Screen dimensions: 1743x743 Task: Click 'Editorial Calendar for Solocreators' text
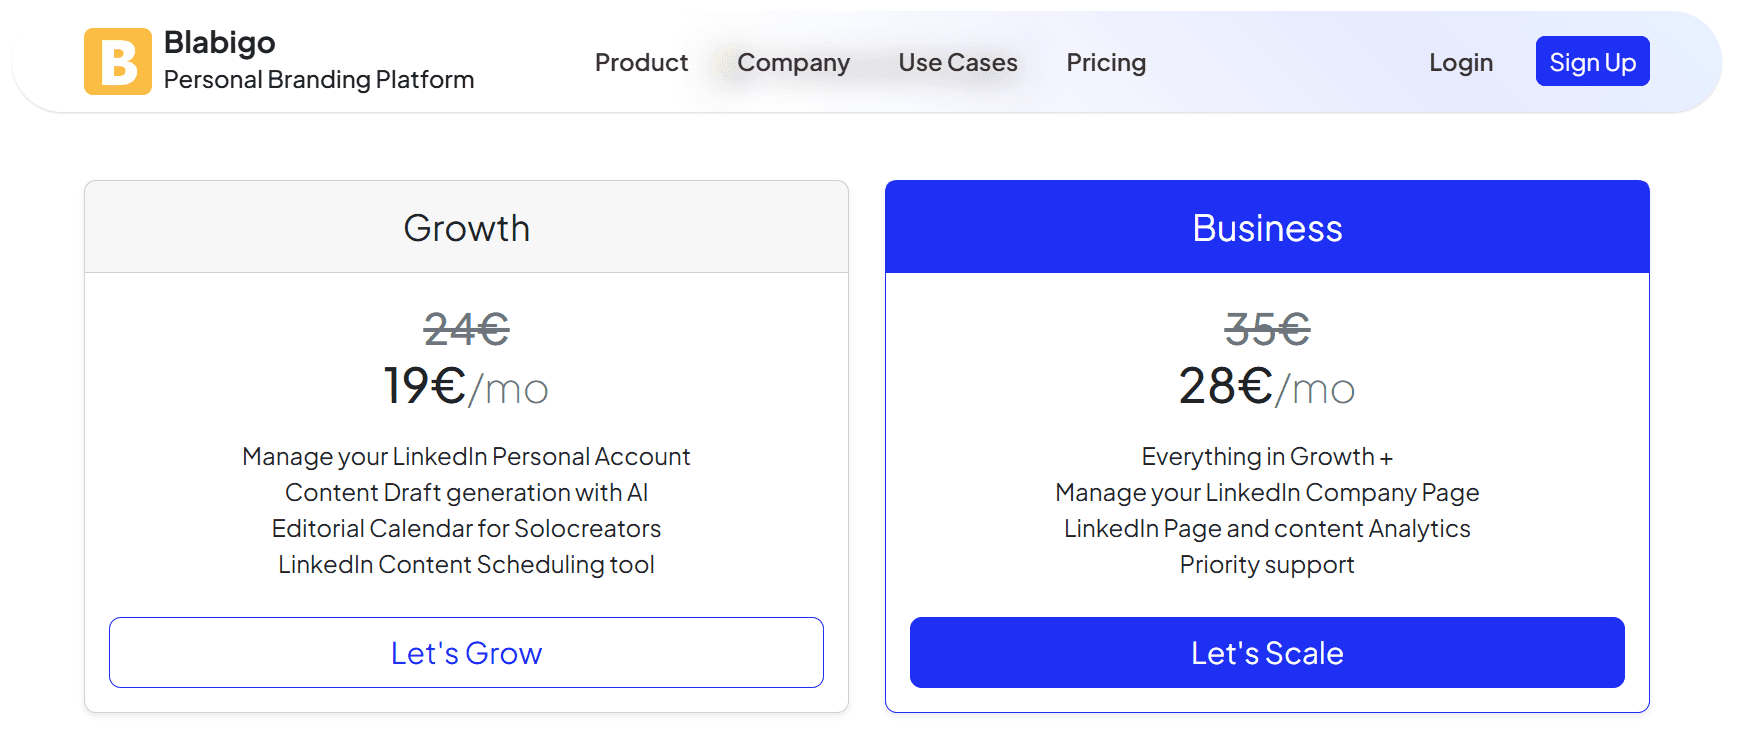pyautogui.click(x=466, y=528)
